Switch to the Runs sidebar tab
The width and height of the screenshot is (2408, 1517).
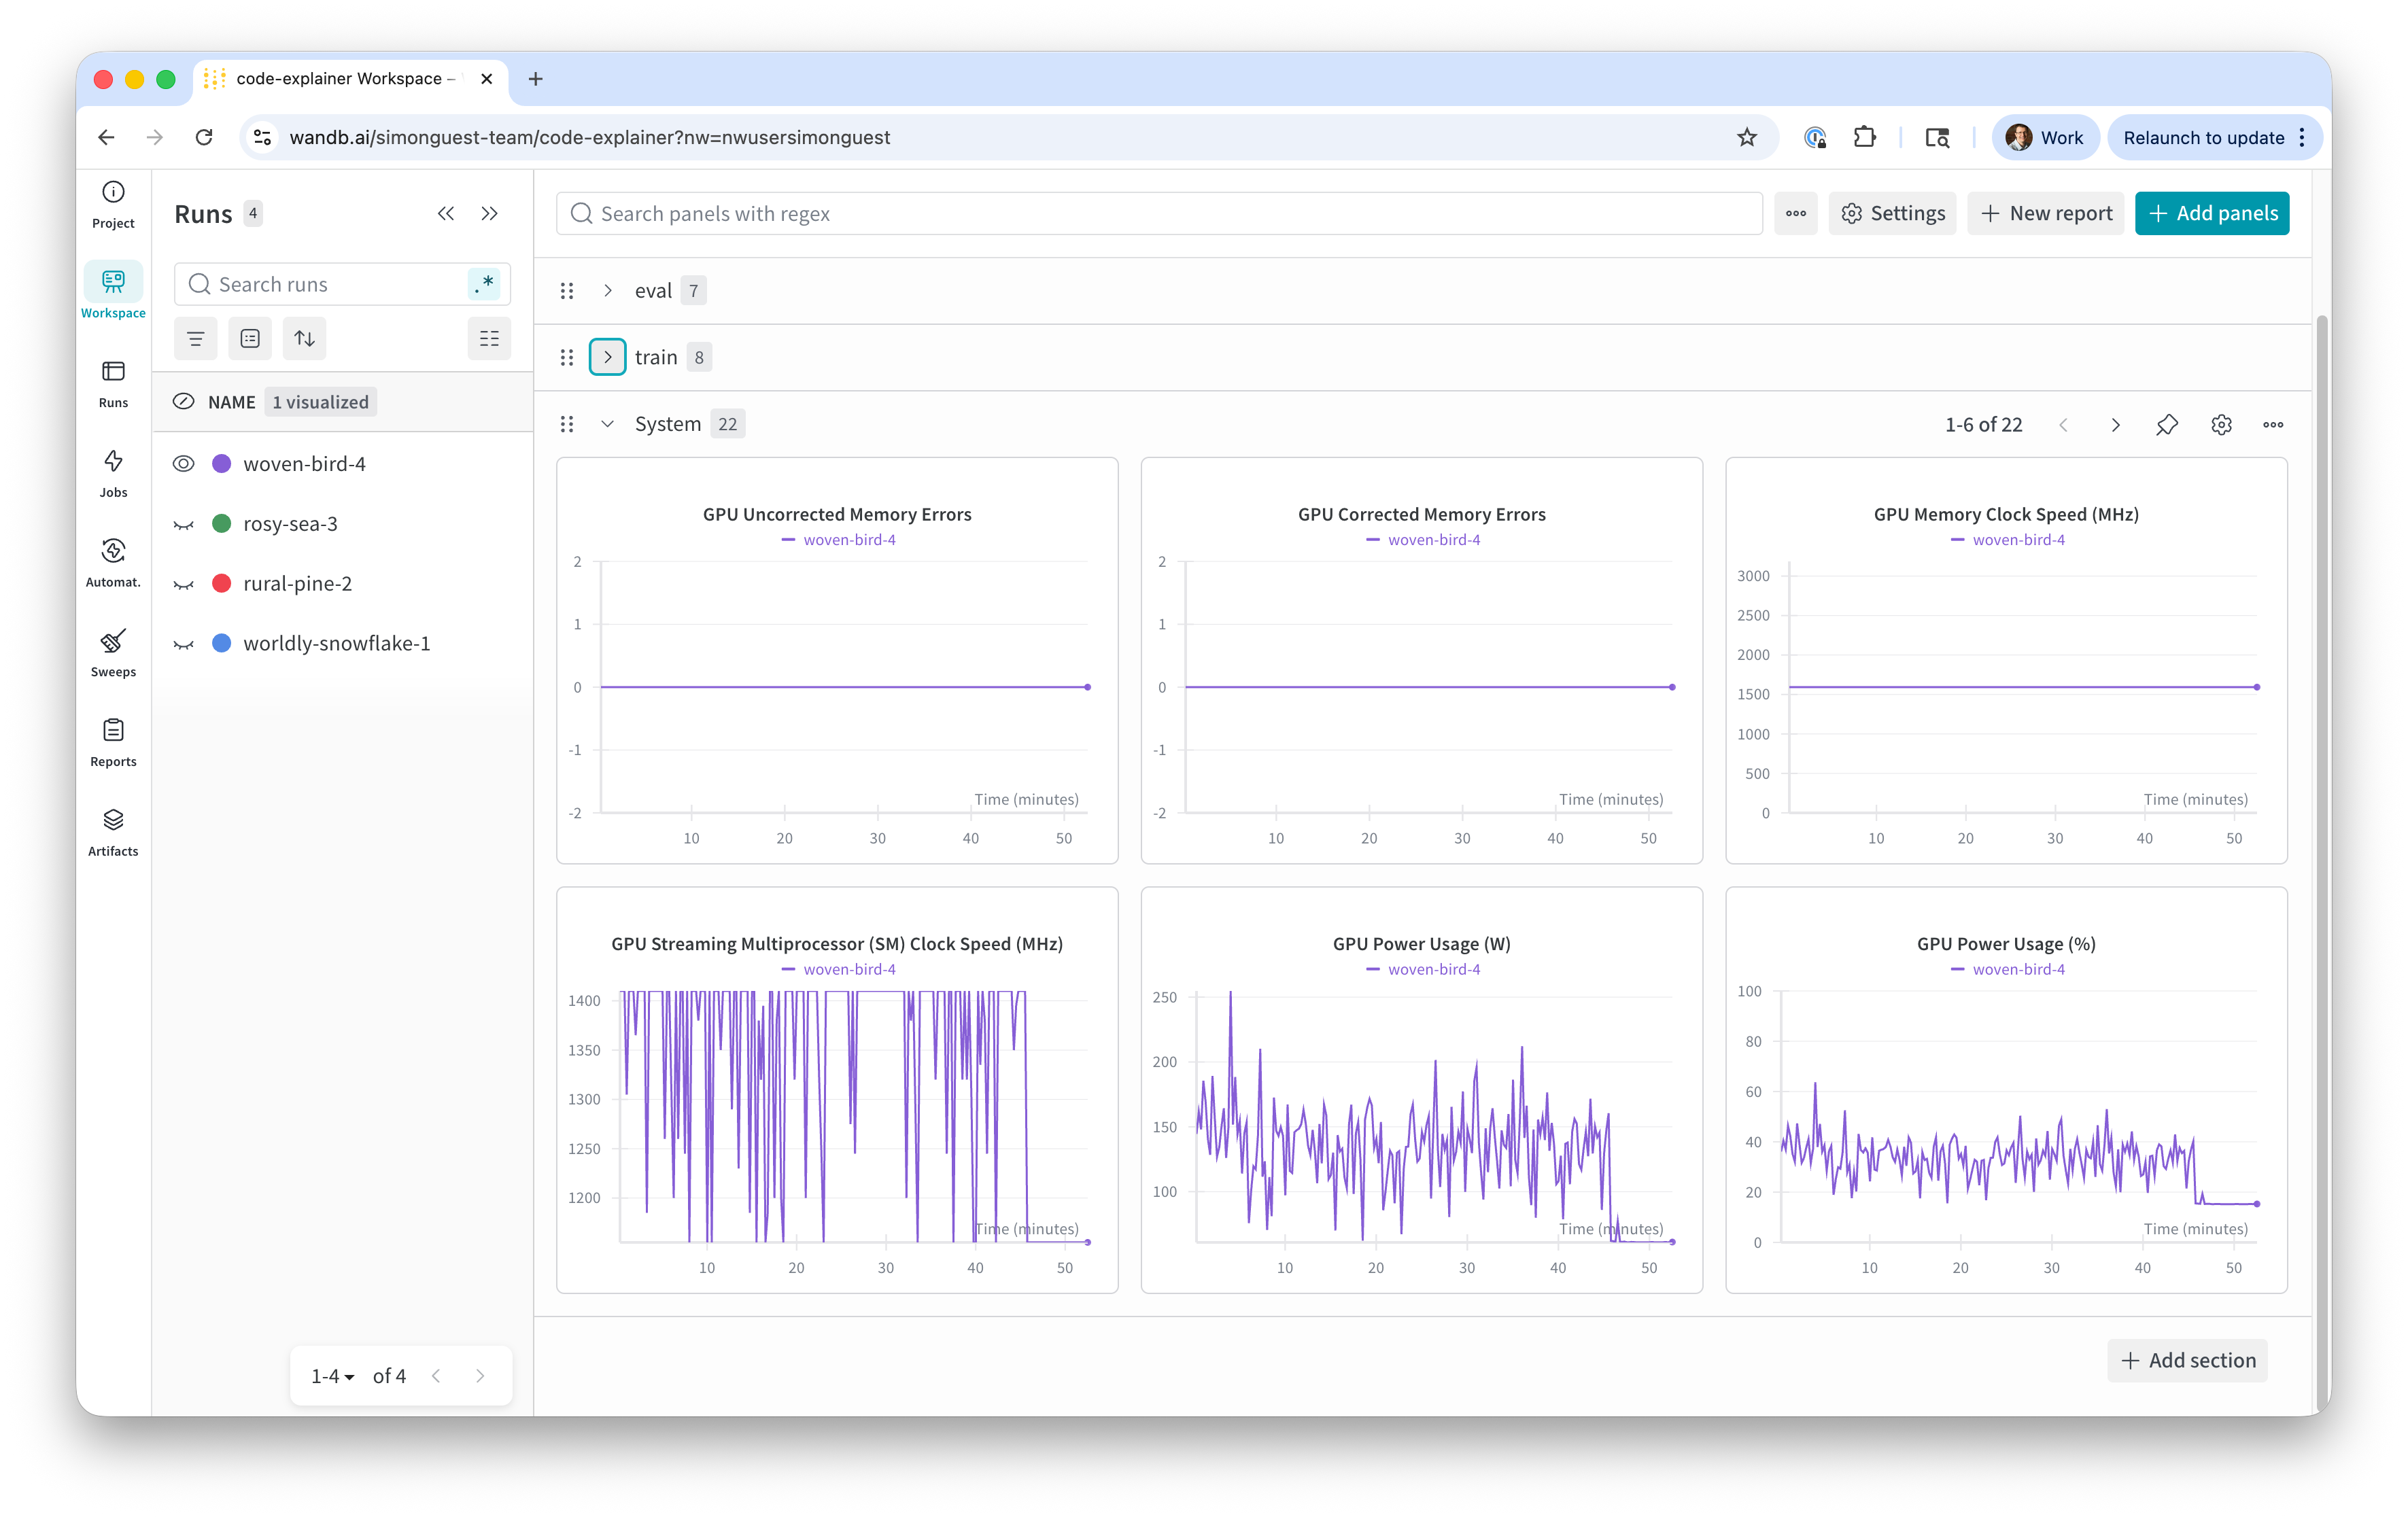(113, 383)
